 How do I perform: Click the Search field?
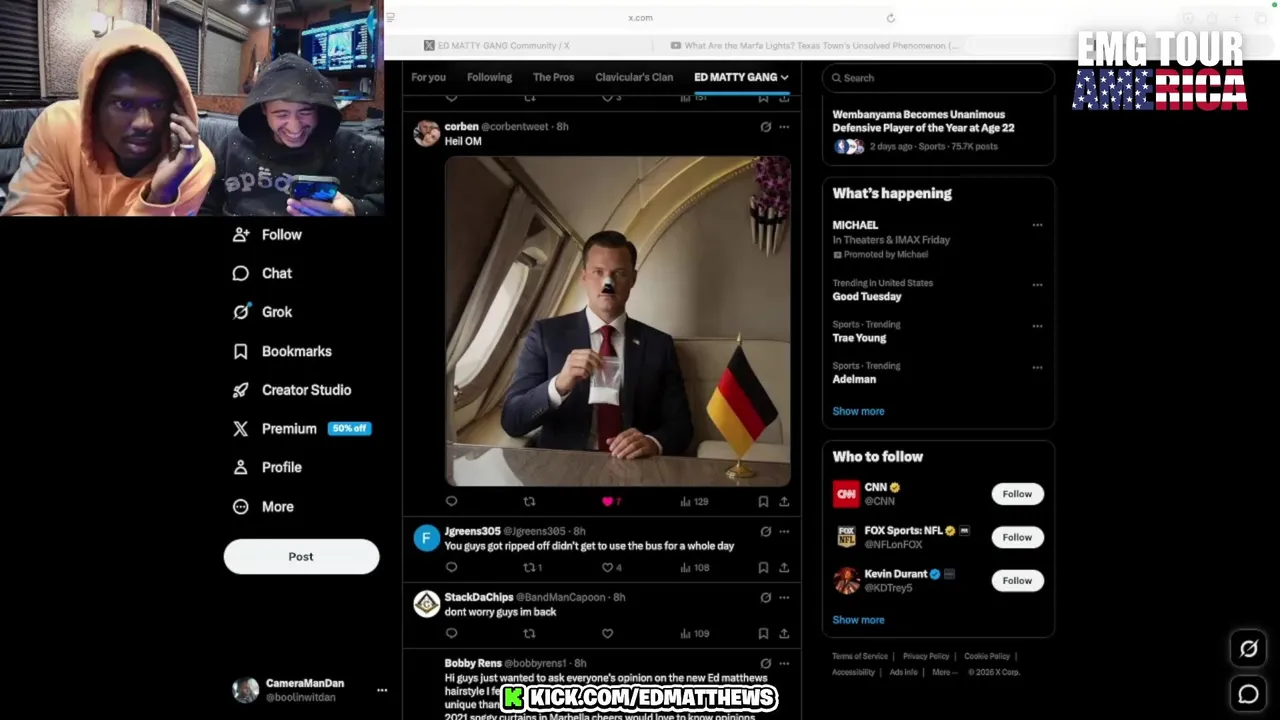[938, 78]
